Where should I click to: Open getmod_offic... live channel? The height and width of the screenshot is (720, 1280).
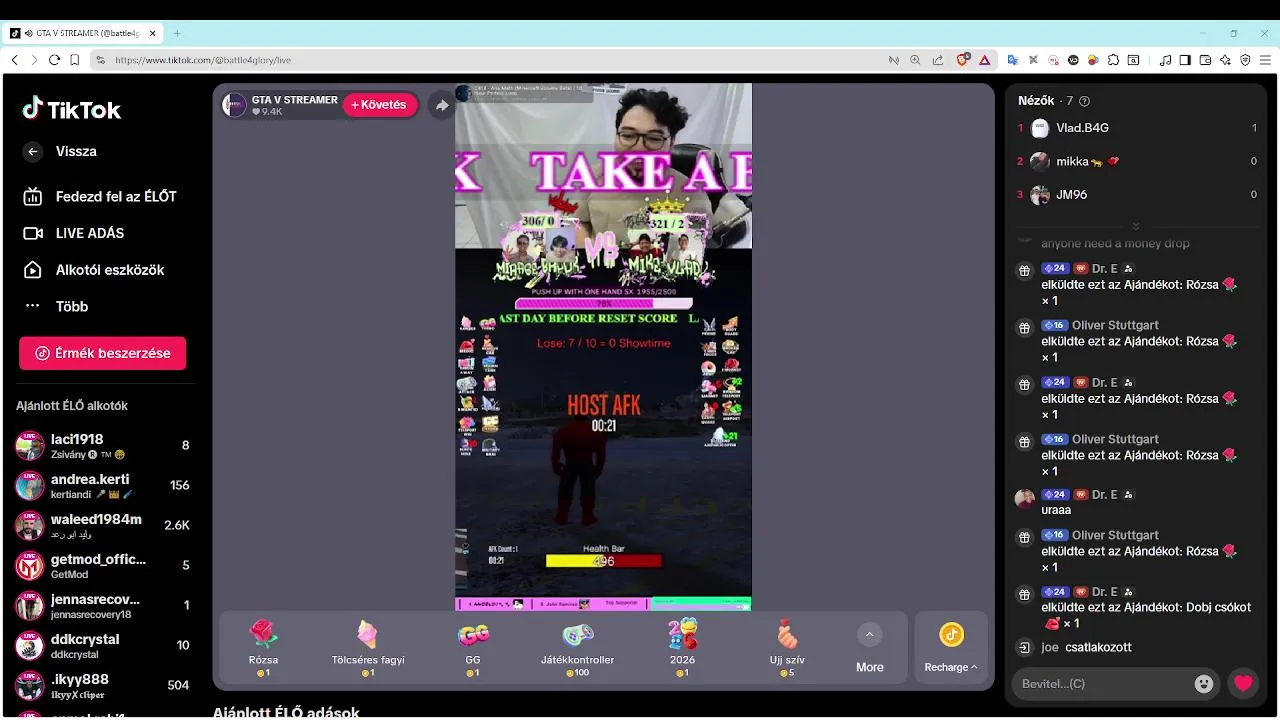(102, 565)
